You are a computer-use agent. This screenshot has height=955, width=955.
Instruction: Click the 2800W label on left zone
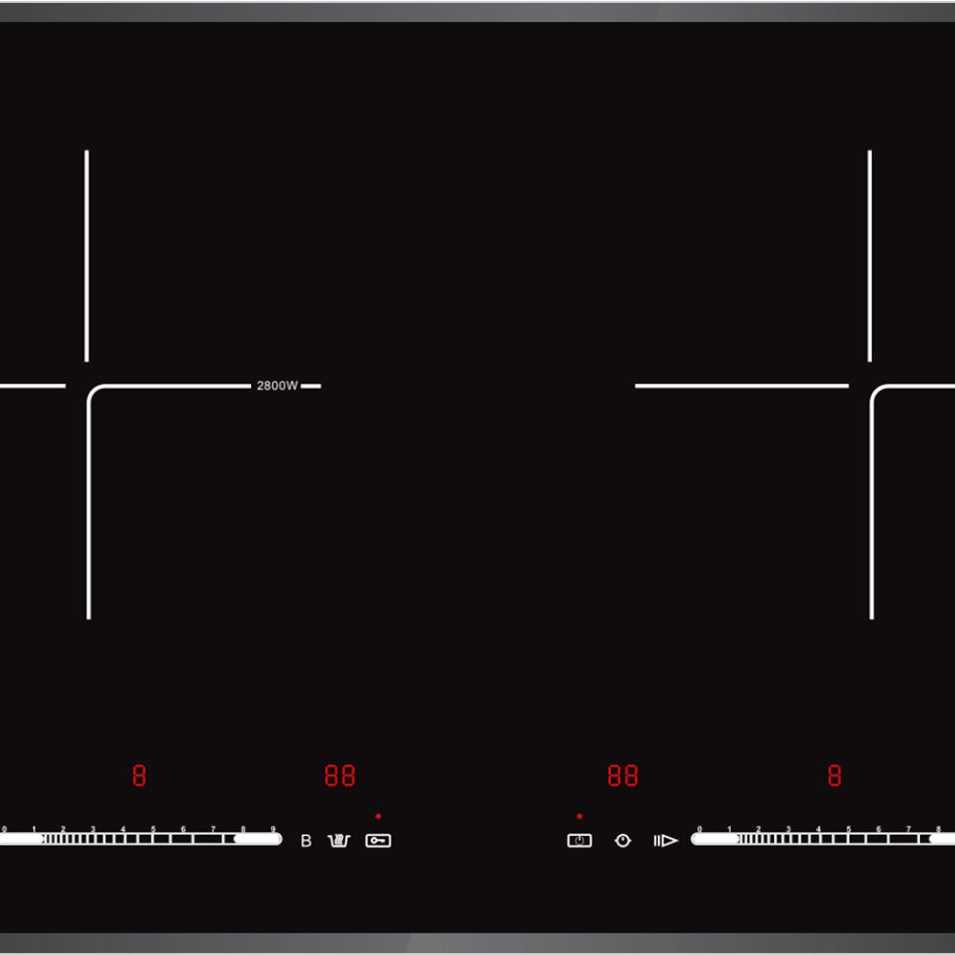pos(277,386)
